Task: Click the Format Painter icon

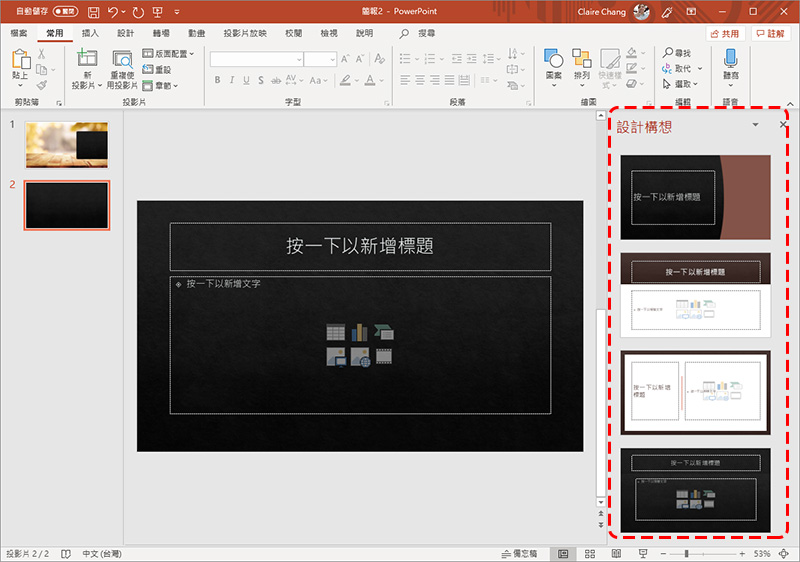Action: click(x=41, y=85)
